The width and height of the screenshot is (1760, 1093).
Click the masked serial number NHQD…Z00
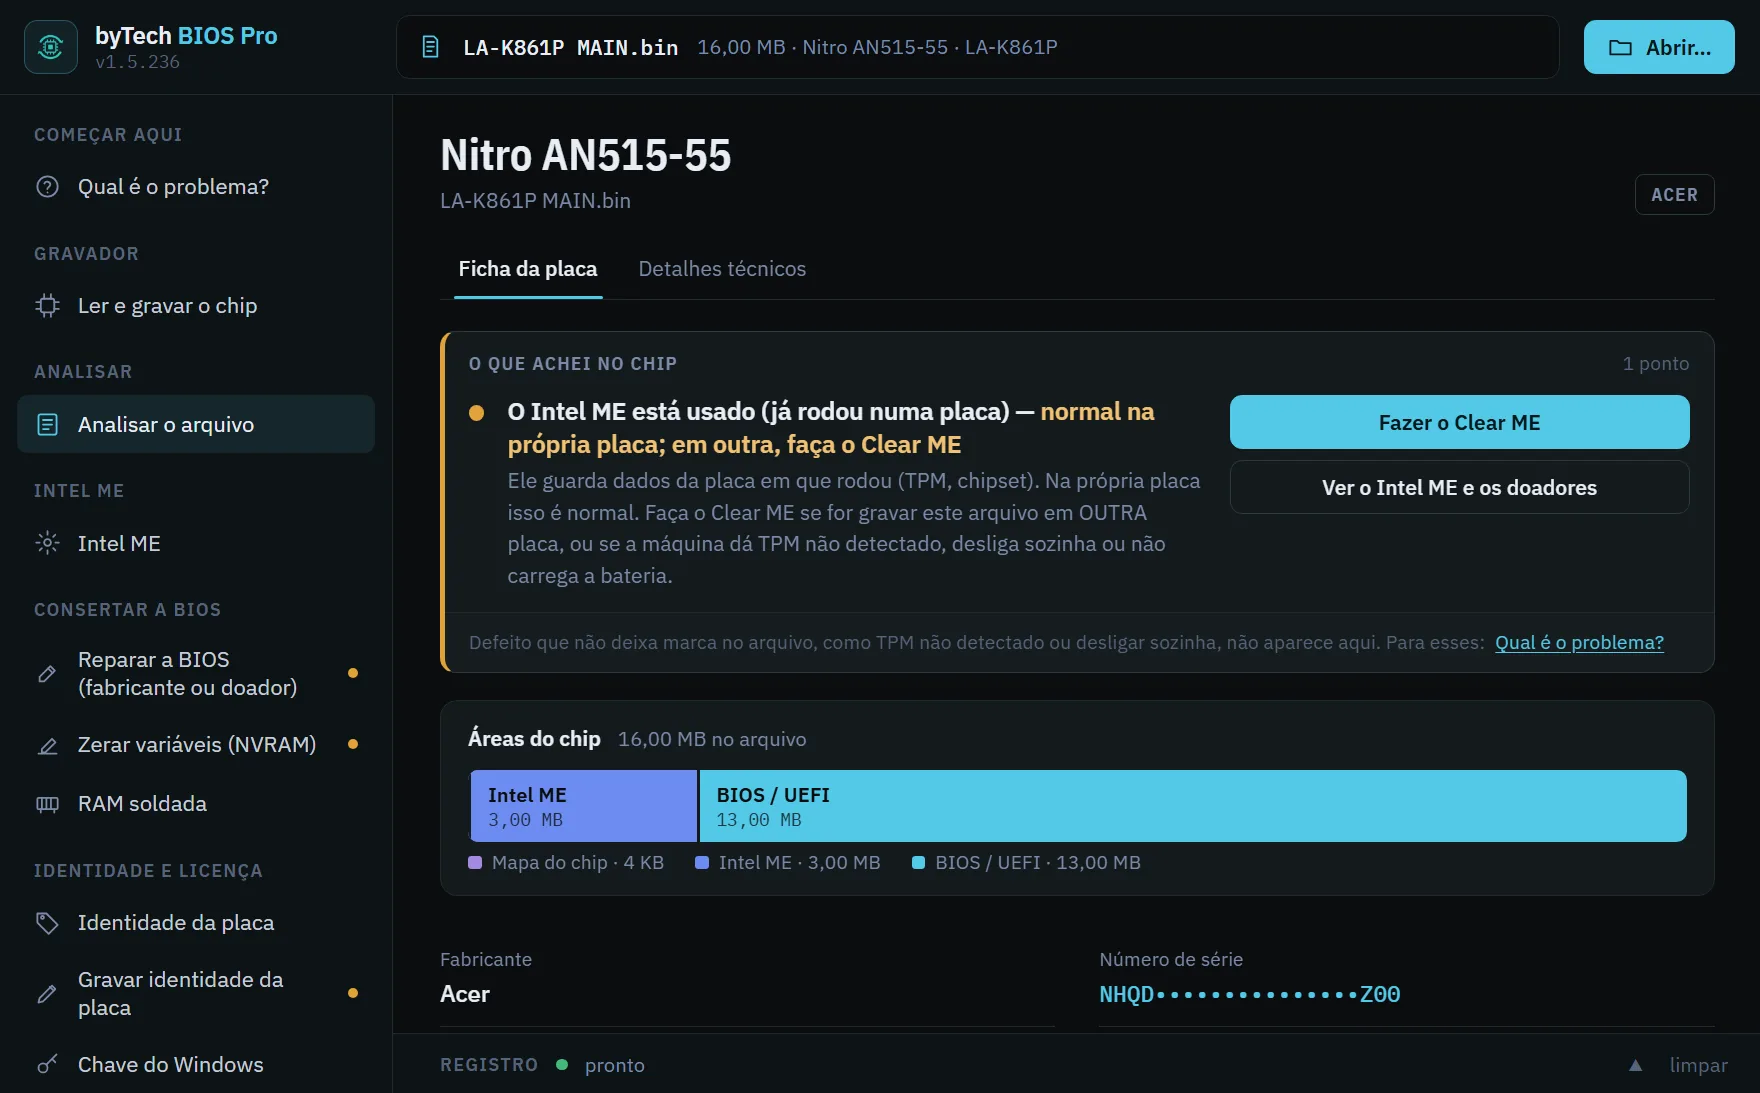(x=1250, y=995)
